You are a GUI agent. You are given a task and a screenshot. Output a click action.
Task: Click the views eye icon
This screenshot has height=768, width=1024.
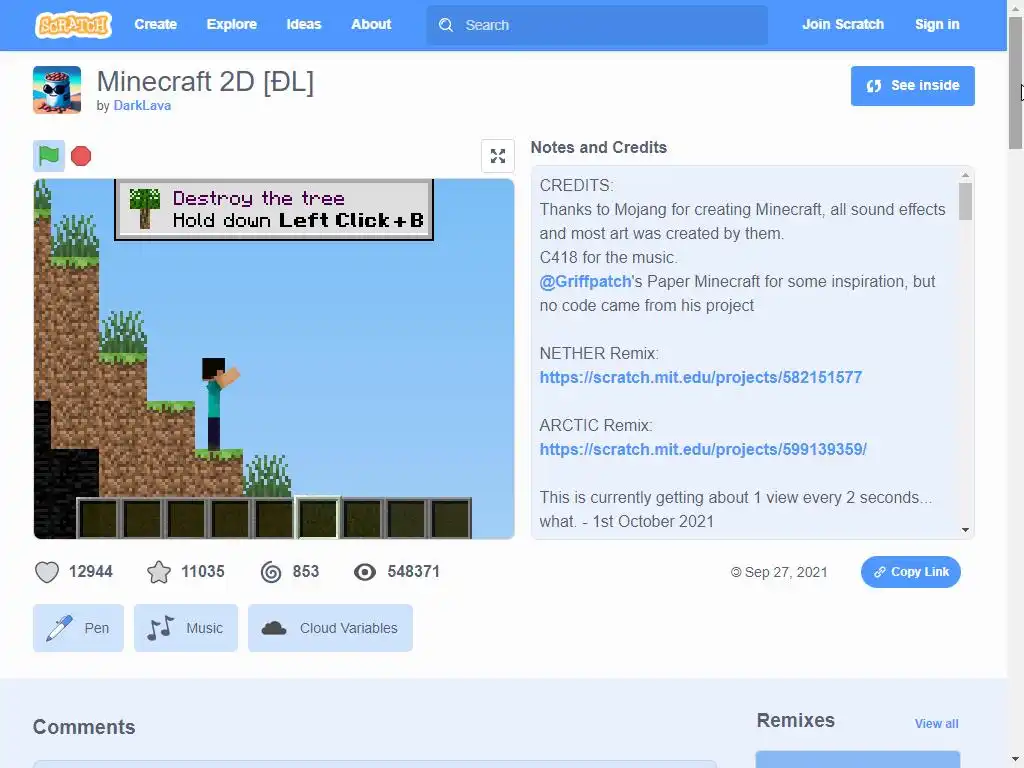tap(364, 572)
